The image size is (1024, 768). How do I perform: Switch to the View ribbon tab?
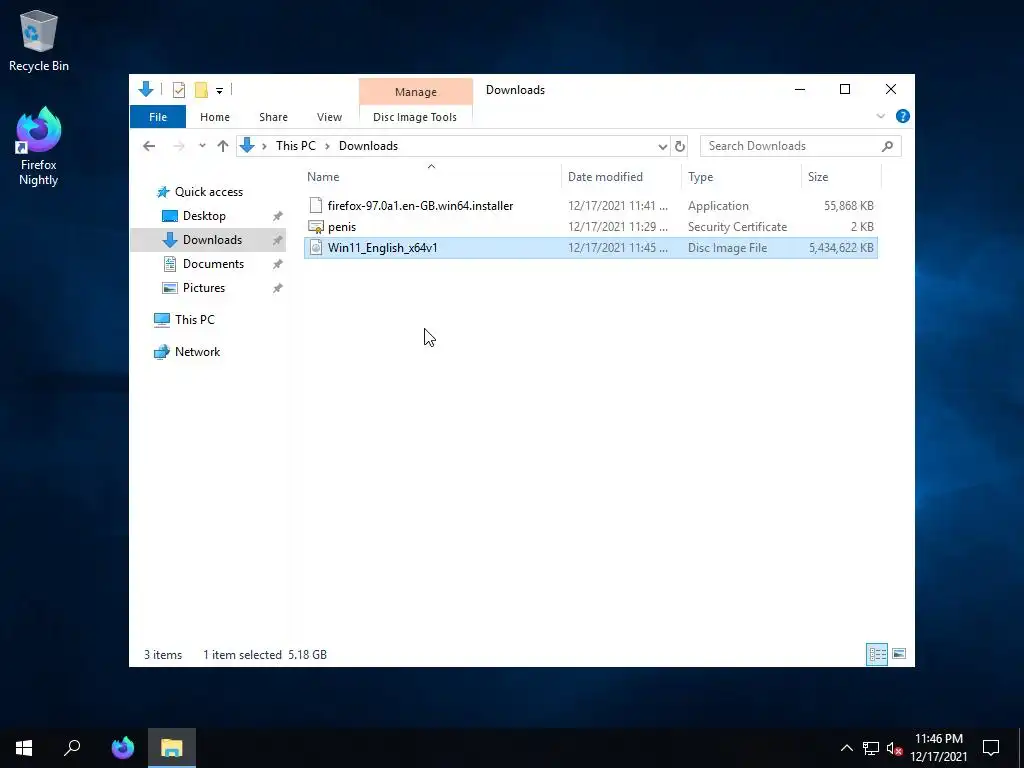tap(329, 117)
